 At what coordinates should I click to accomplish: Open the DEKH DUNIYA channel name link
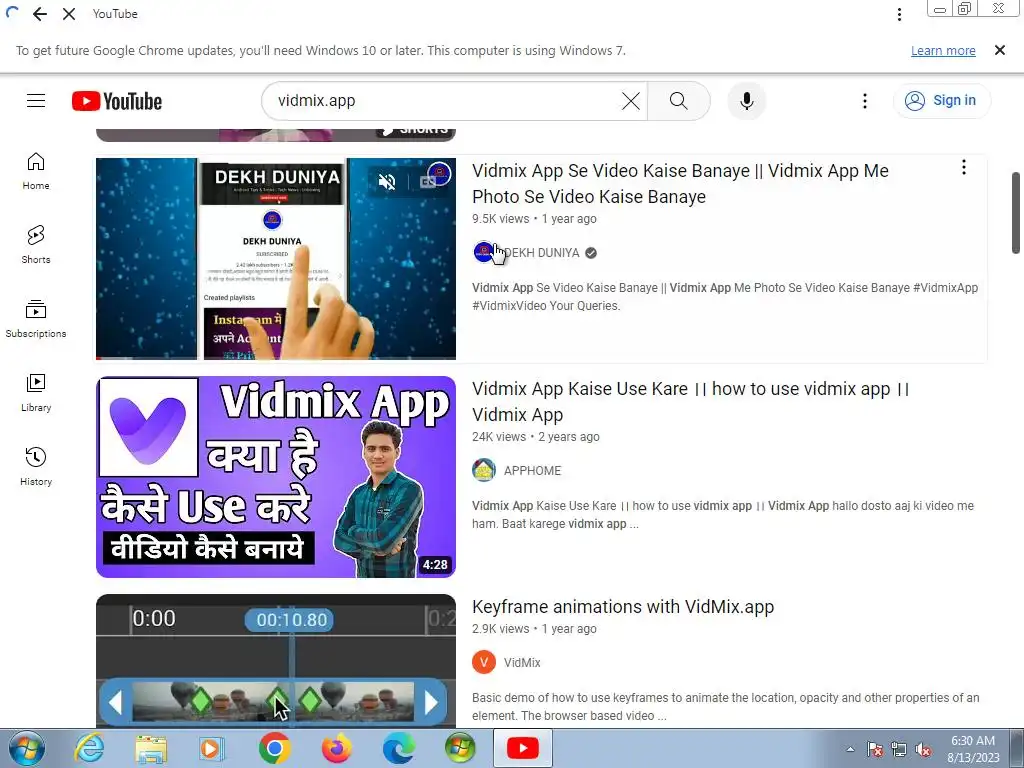tap(541, 253)
